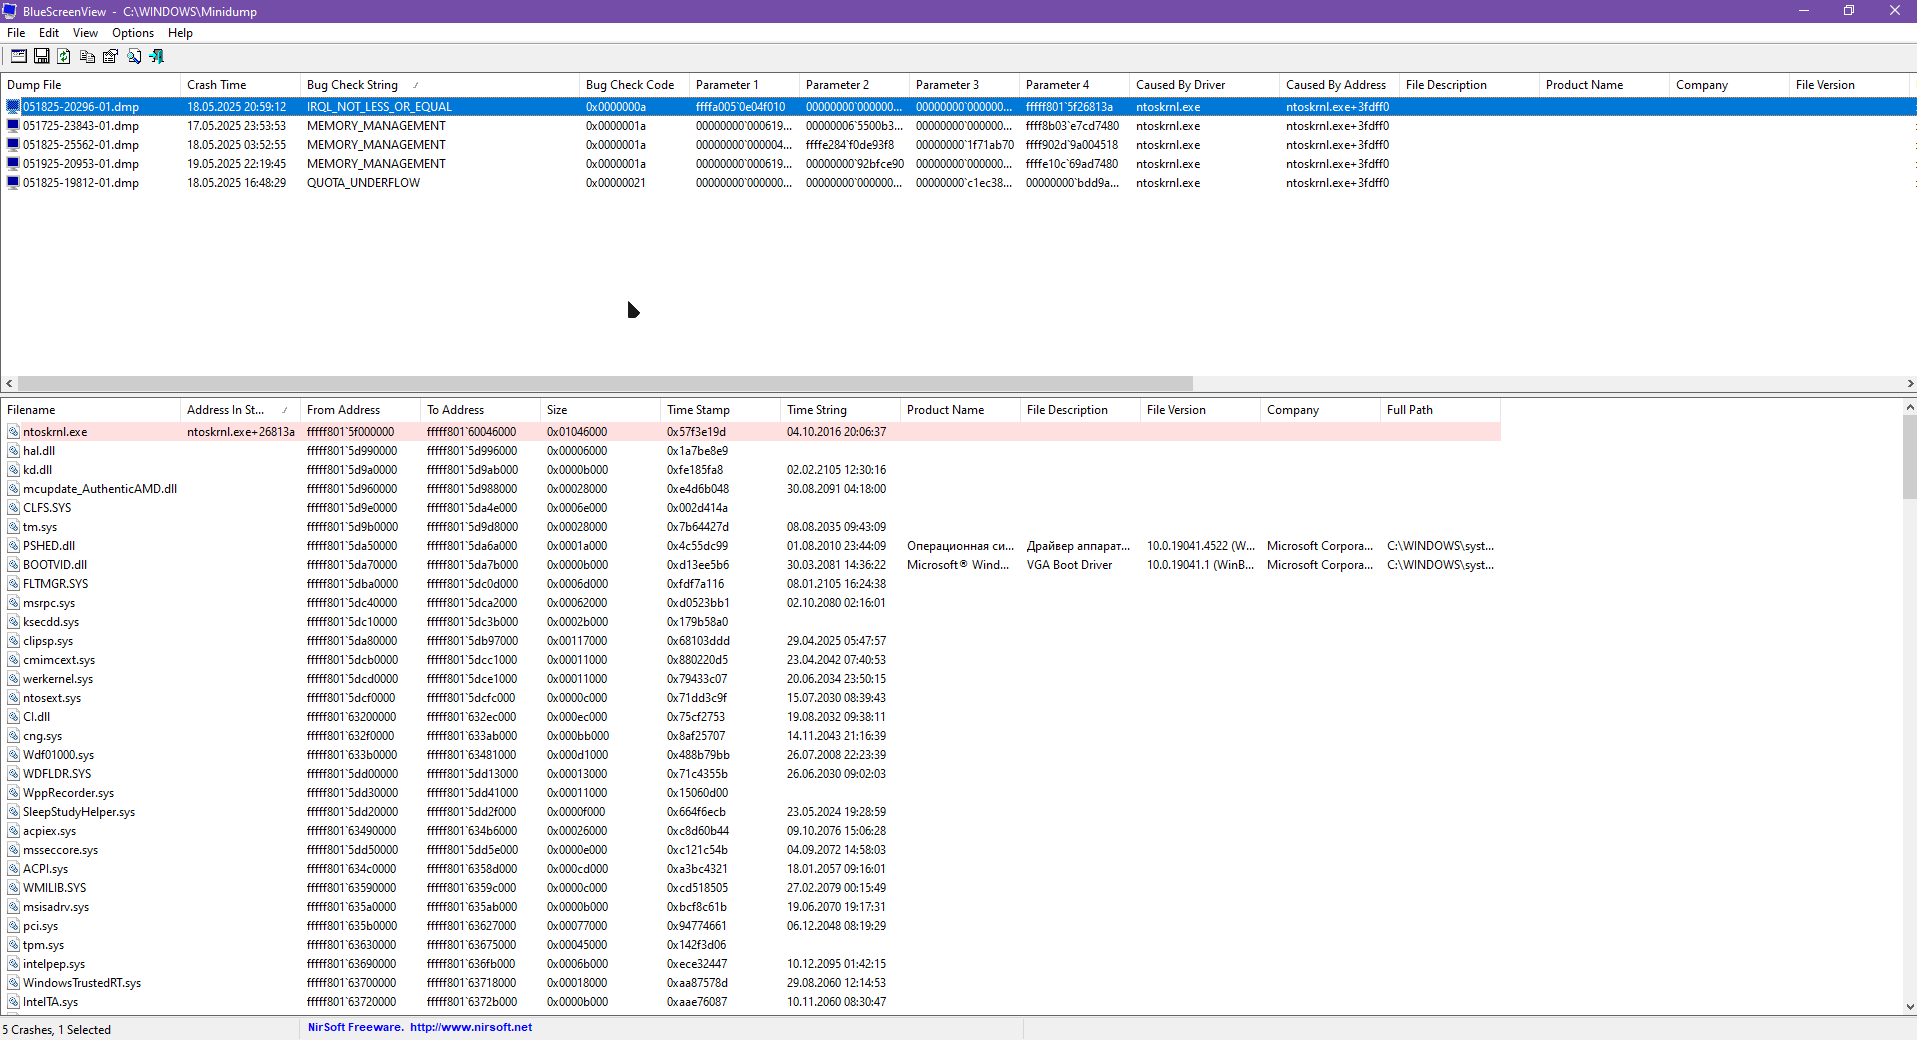Click the ACPI.sys file icon
The width and height of the screenshot is (1917, 1040).
click(14, 869)
